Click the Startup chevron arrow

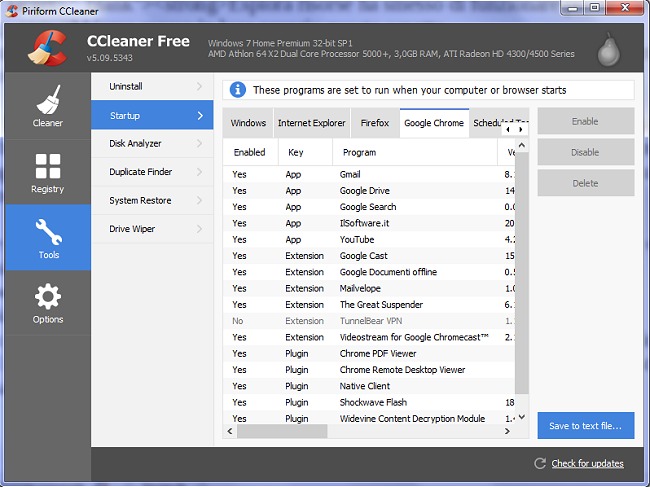pyautogui.click(x=200, y=116)
